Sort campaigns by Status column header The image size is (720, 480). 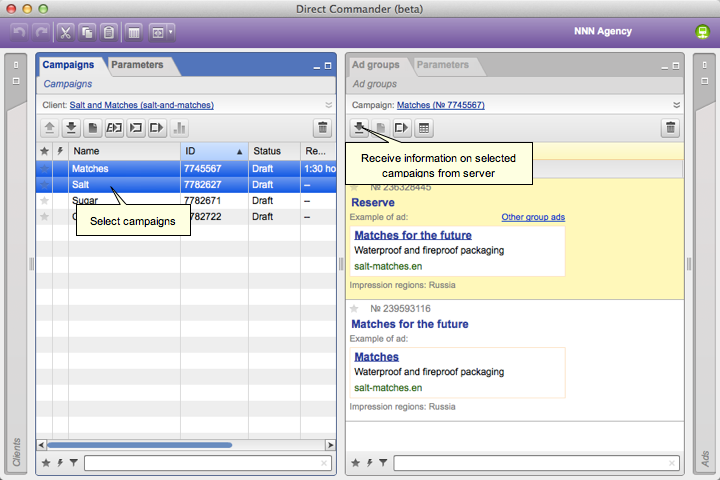click(x=275, y=151)
